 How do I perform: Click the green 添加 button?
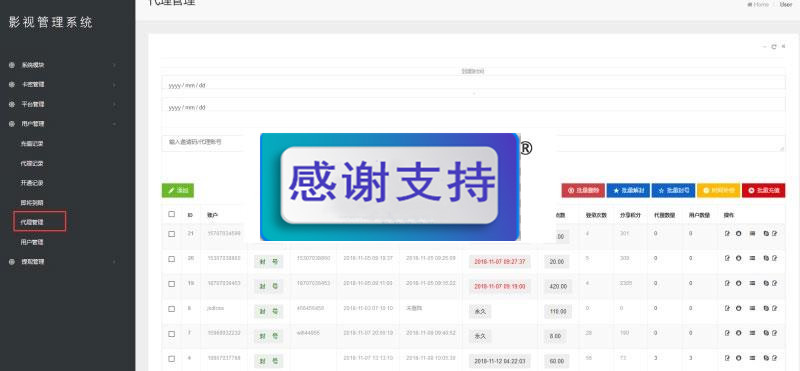tap(178, 190)
